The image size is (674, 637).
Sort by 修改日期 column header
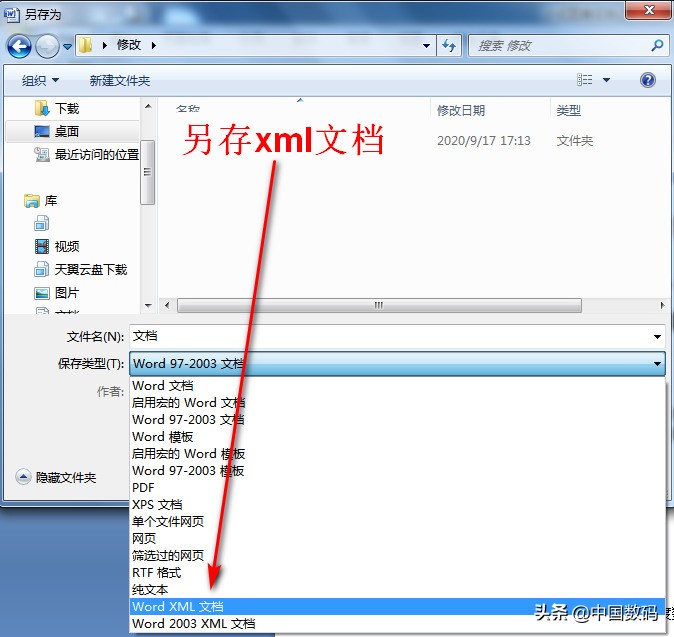pos(461,110)
